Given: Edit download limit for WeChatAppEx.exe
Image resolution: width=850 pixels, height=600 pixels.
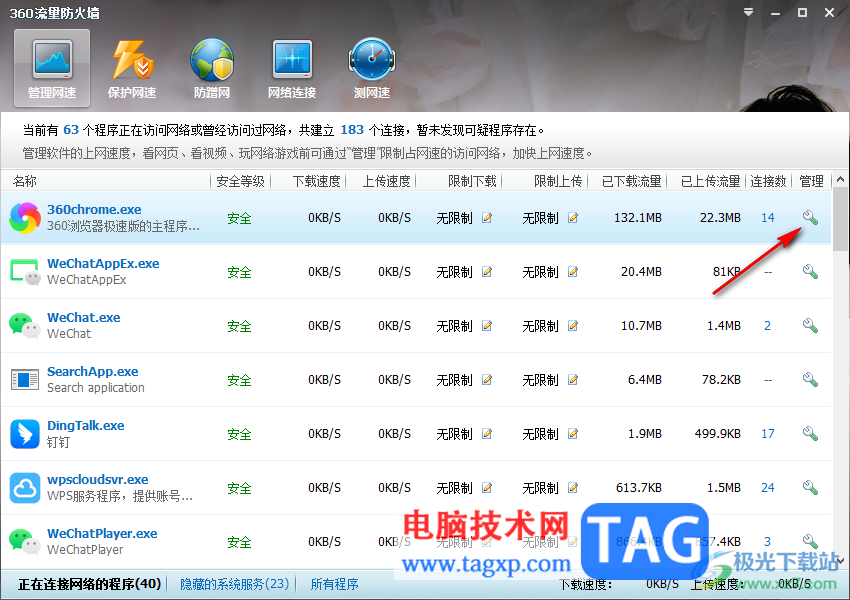Looking at the screenshot, I should (487, 272).
